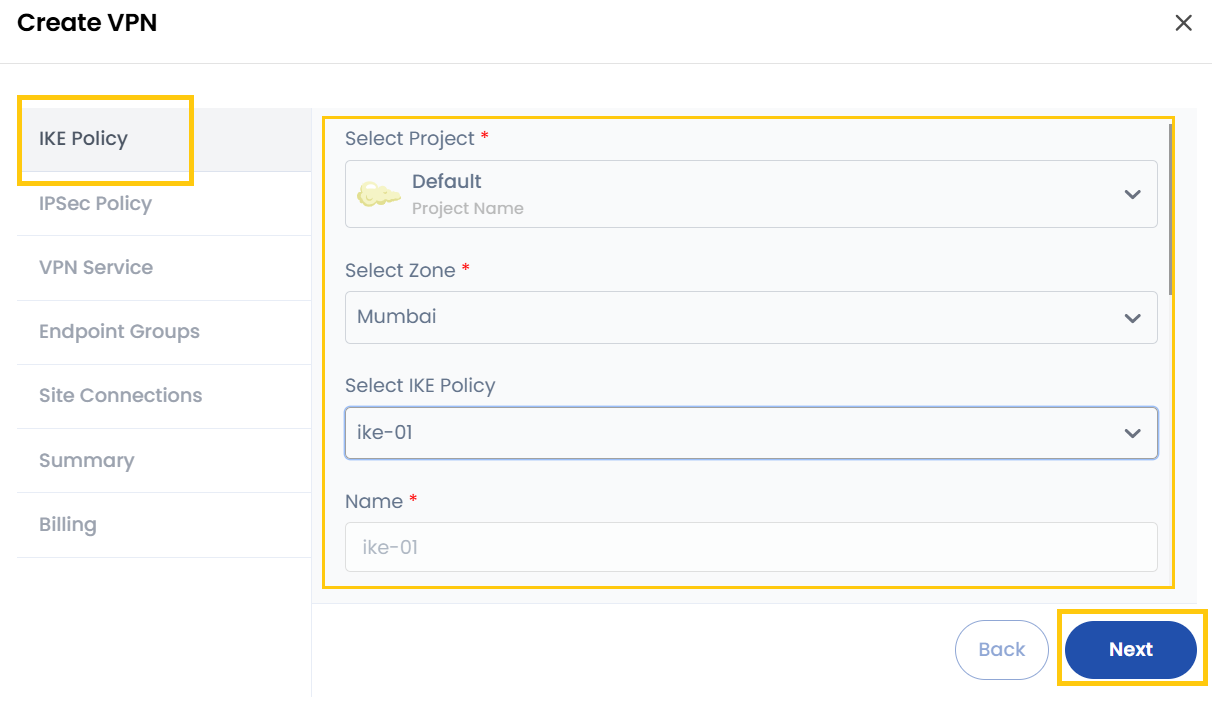The height and width of the screenshot is (722, 1212).
Task: Click the yellow cloud project icon
Action: pos(379,194)
